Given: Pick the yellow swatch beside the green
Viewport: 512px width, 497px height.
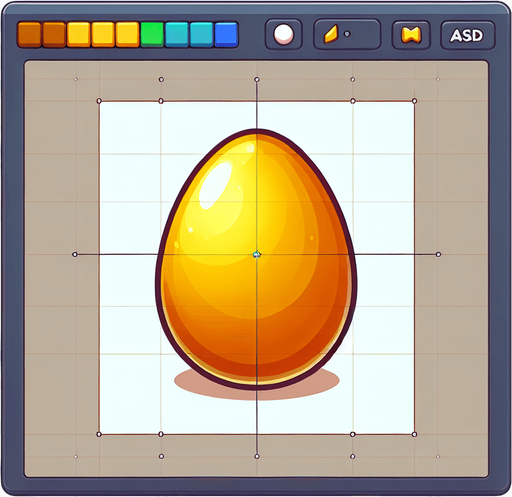Looking at the screenshot, I should (127, 34).
